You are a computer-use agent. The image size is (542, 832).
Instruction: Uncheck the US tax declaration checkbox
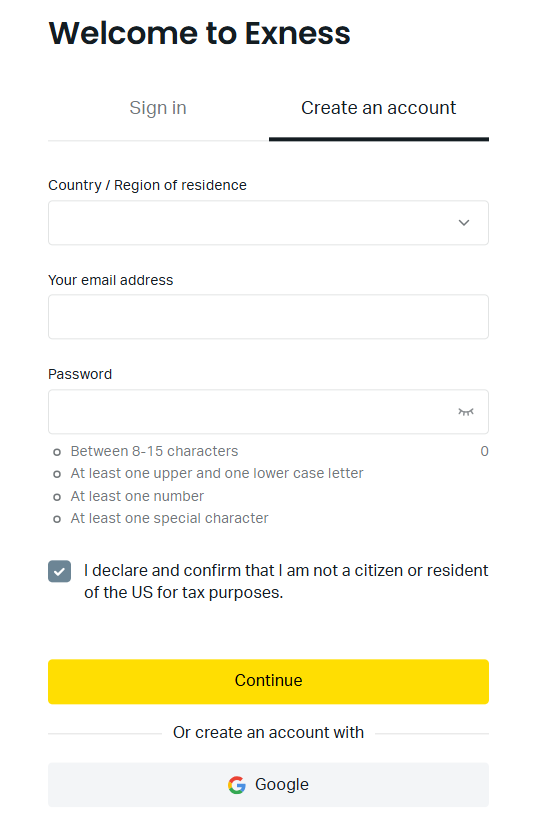coord(59,571)
